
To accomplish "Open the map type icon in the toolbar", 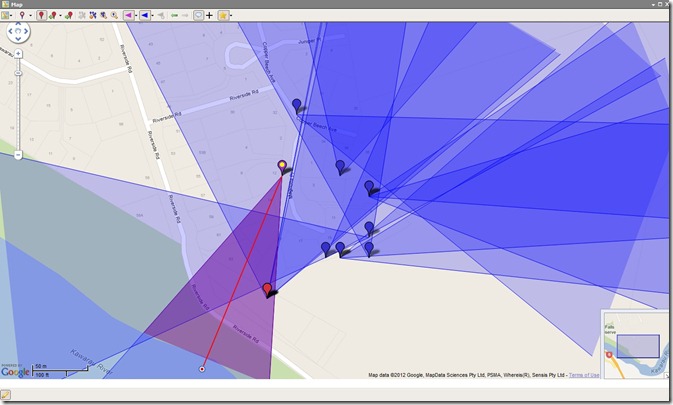I will pyautogui.click(x=5, y=15).
